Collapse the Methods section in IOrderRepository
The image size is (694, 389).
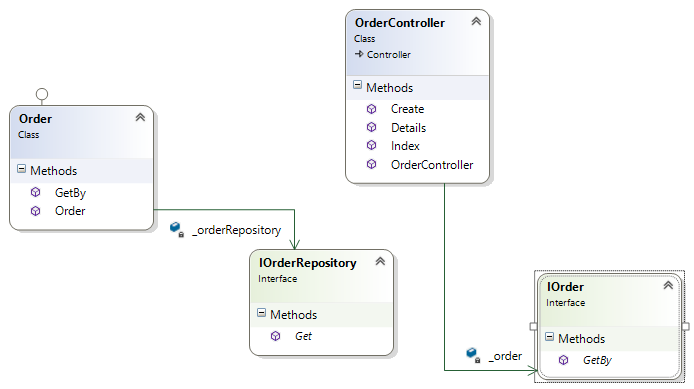(x=262, y=313)
